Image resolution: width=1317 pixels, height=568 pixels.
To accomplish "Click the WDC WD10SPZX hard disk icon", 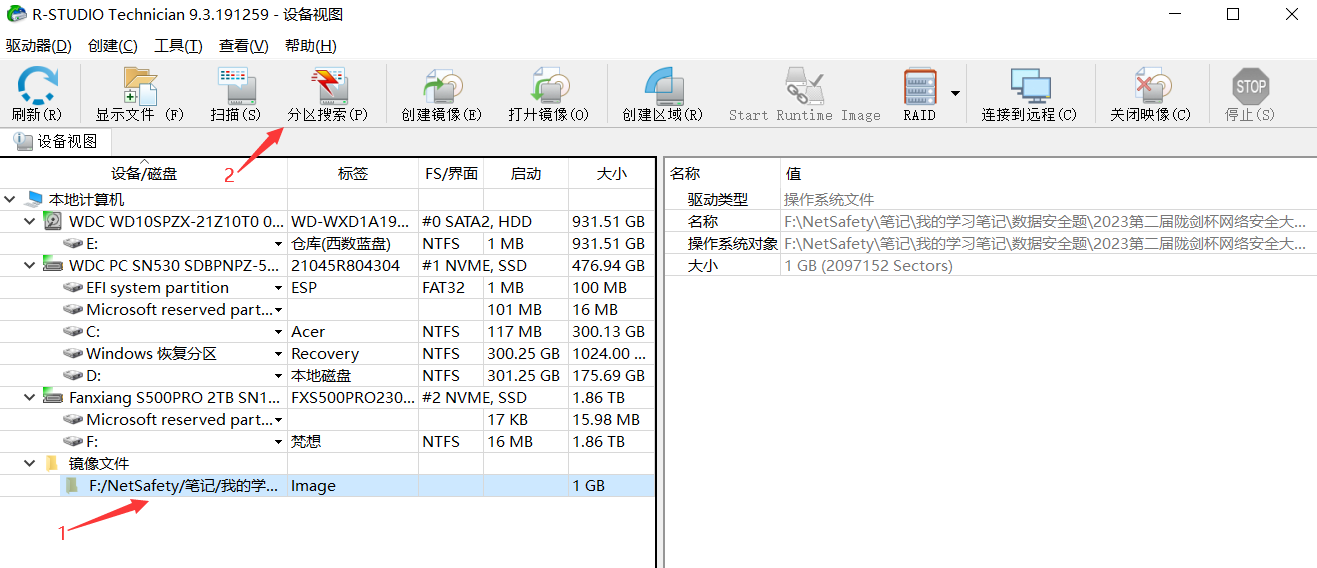I will pos(53,222).
